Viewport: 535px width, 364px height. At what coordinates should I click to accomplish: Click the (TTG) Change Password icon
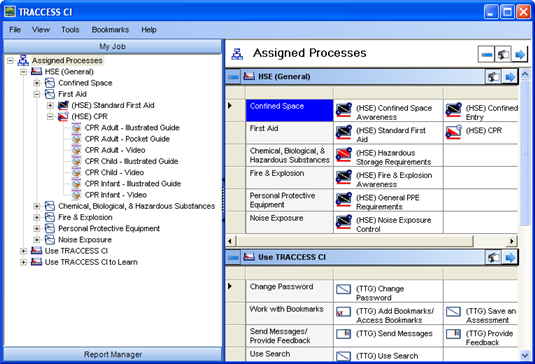coord(343,289)
